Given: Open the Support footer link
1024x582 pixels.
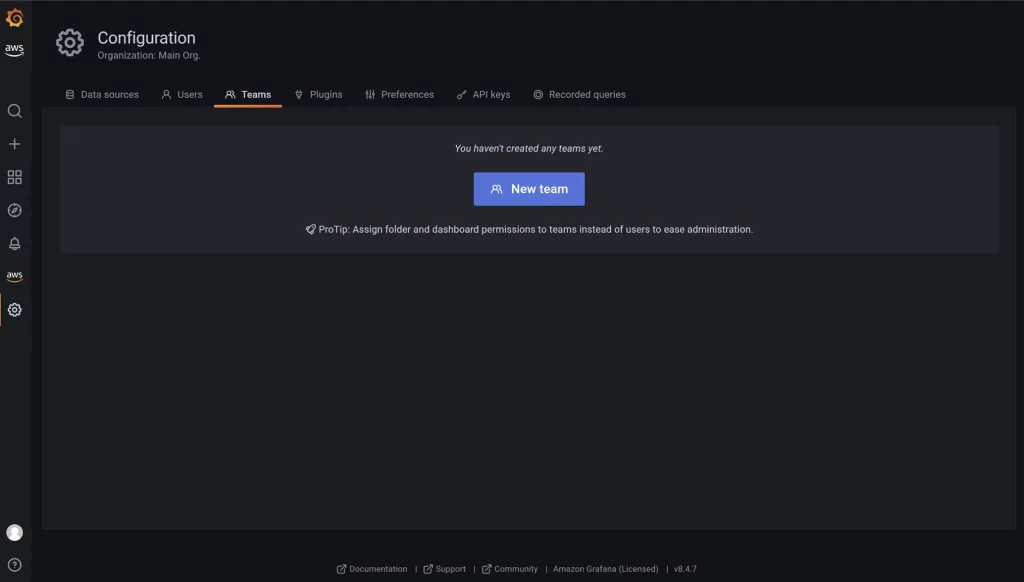Looking at the screenshot, I should click(444, 568).
